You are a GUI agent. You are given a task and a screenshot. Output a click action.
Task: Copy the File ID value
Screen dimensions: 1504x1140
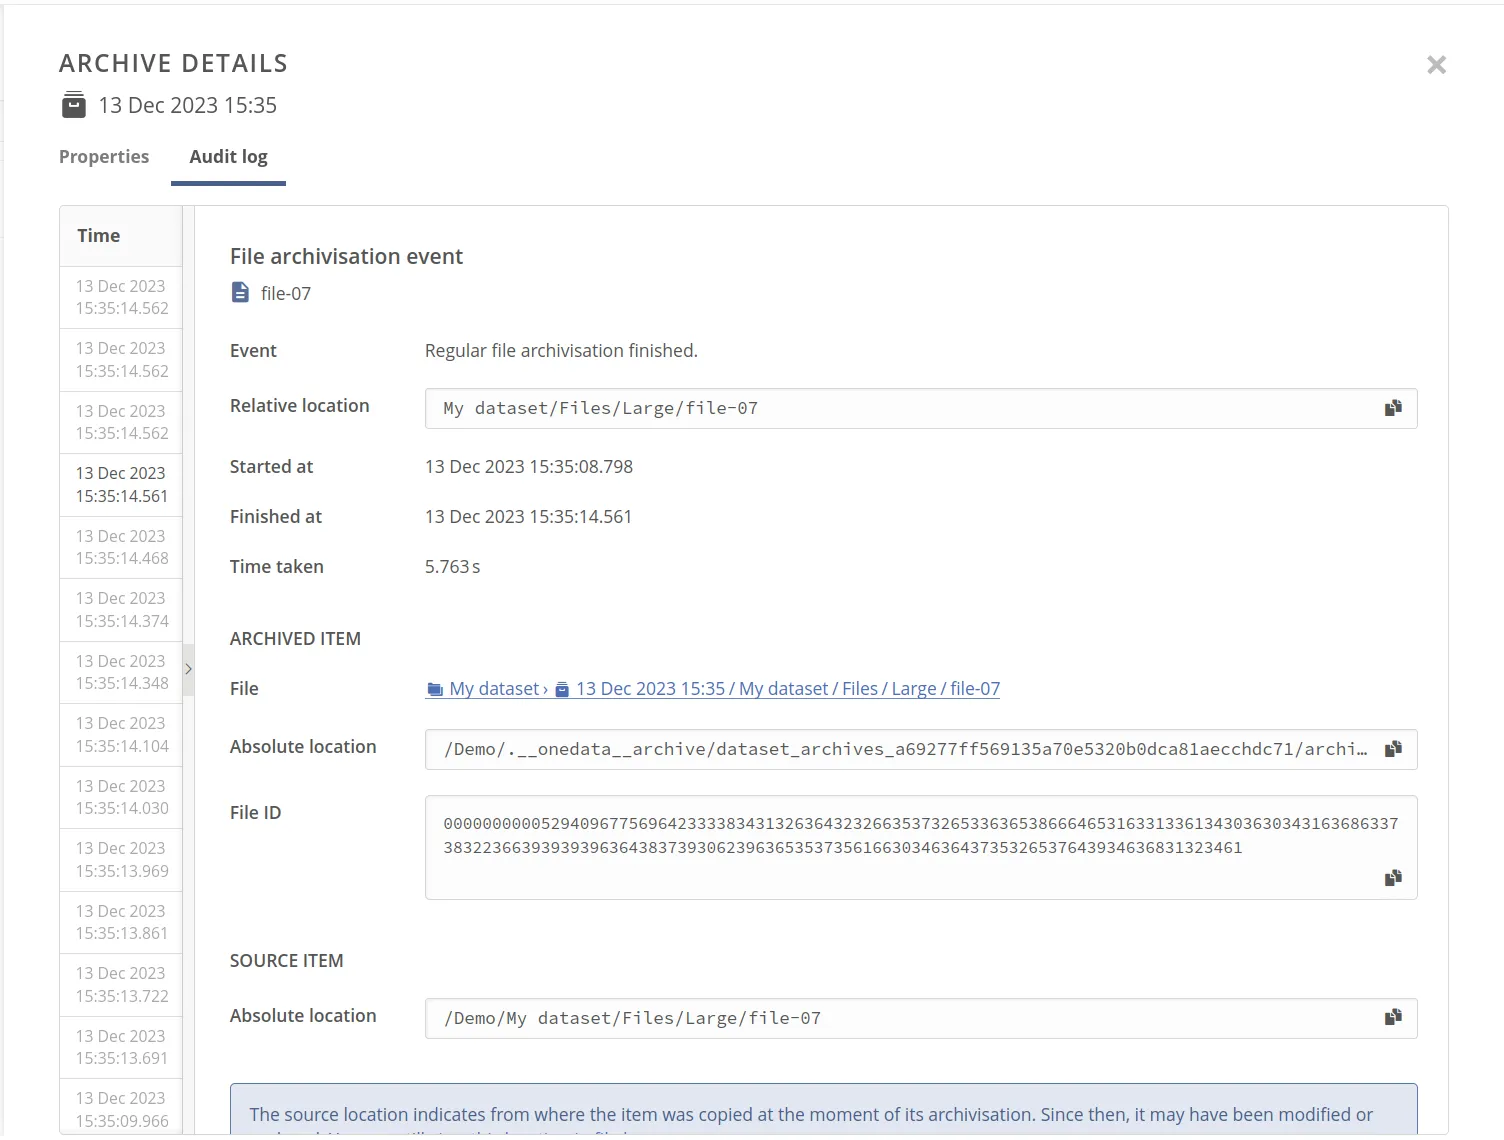point(1393,877)
